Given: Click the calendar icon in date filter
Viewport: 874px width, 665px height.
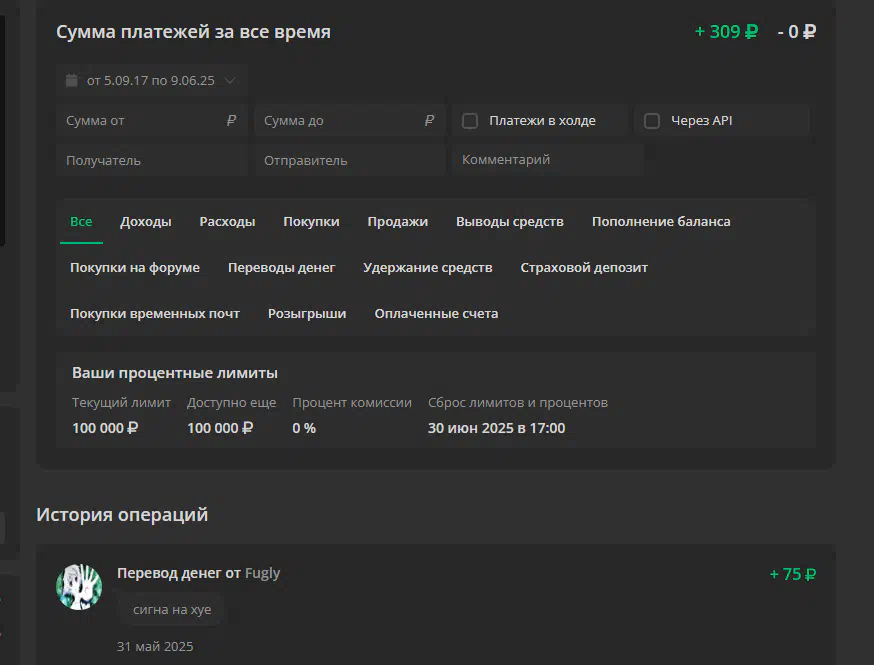Looking at the screenshot, I should (71, 80).
